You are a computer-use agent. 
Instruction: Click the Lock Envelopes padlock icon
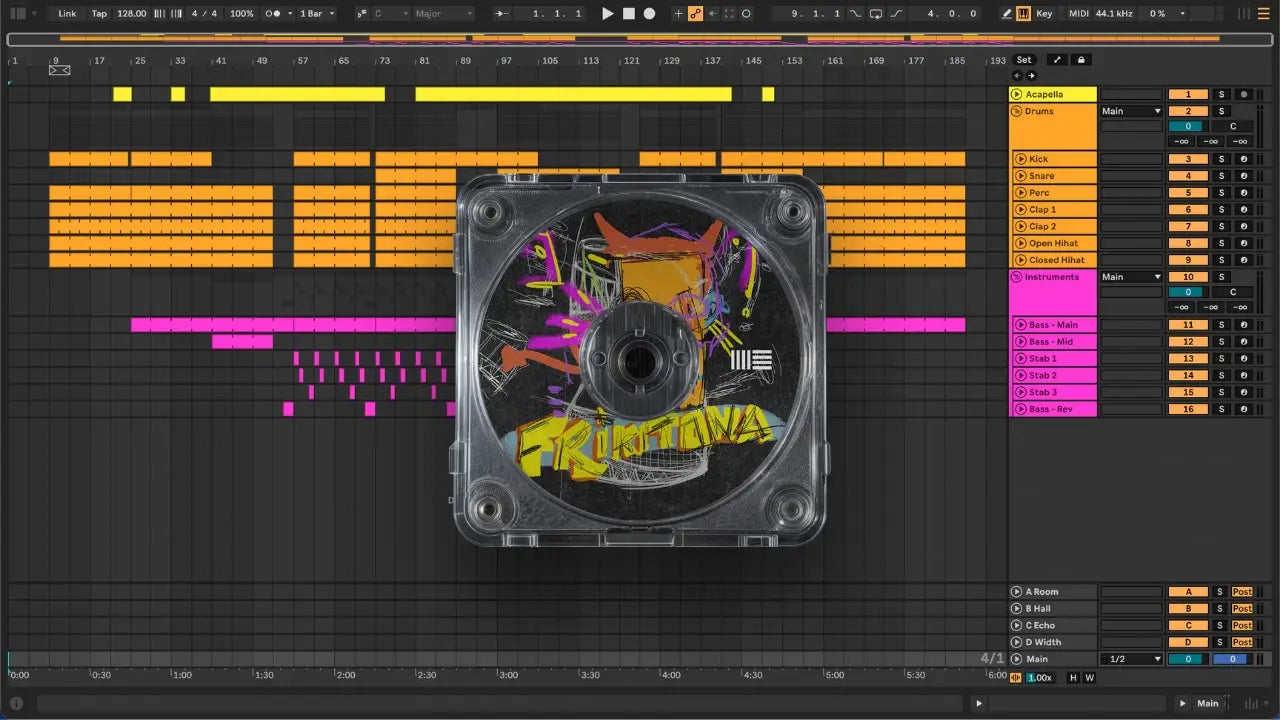1080,60
